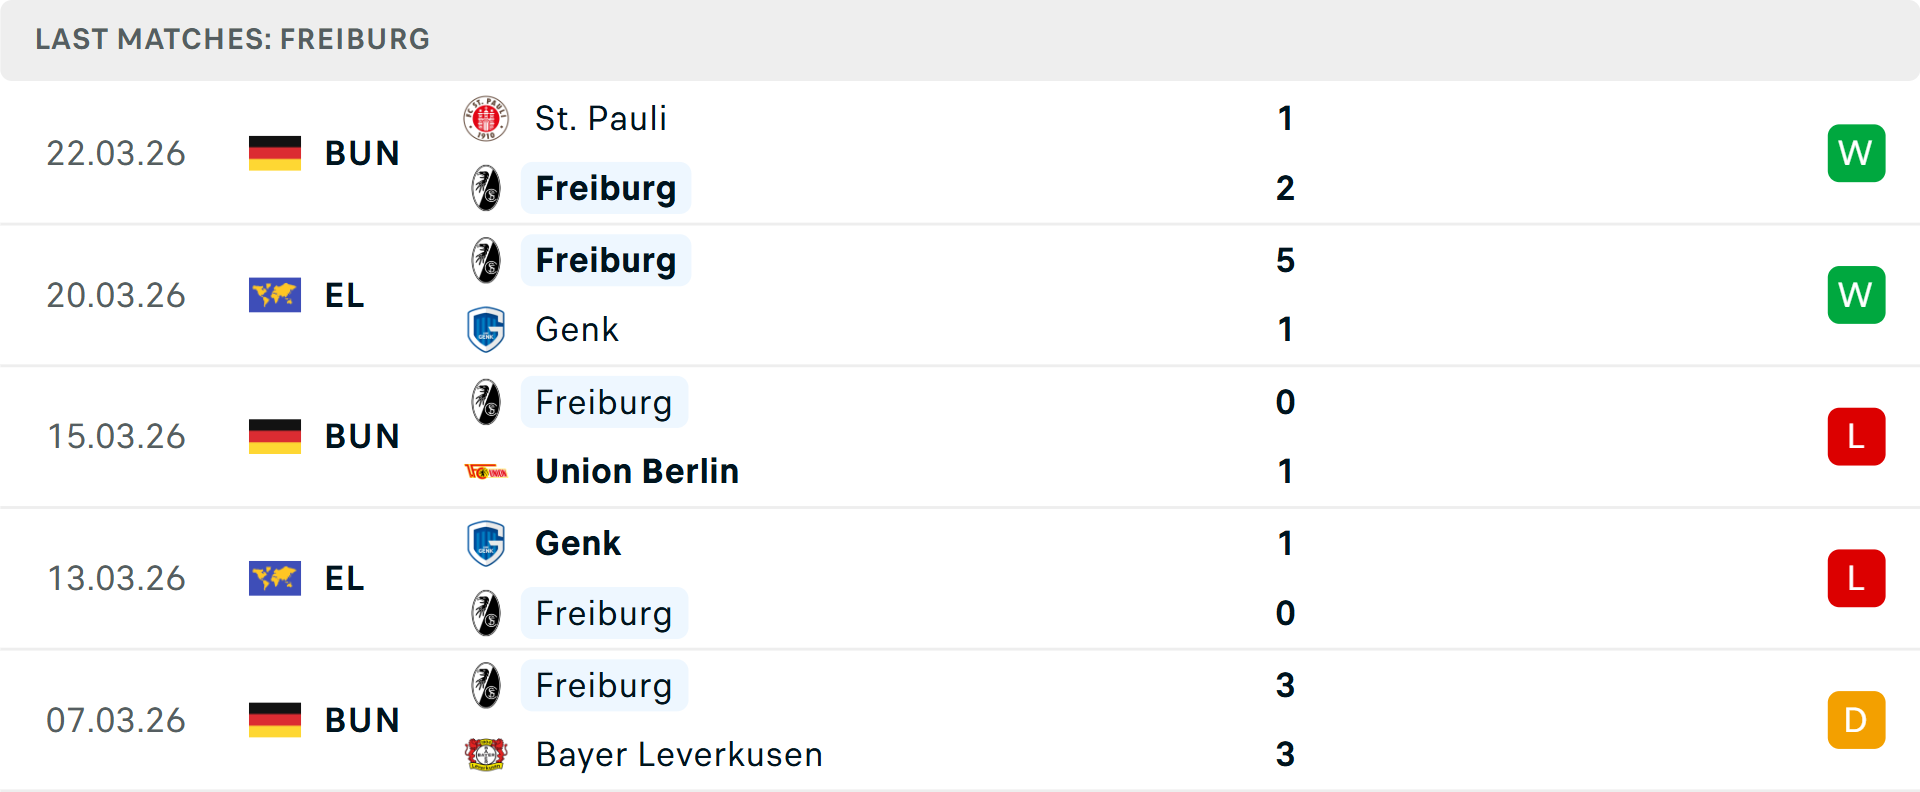Image resolution: width=1920 pixels, height=792 pixels.
Task: Click the red L badge for Union Berlin match
Action: (x=1856, y=437)
